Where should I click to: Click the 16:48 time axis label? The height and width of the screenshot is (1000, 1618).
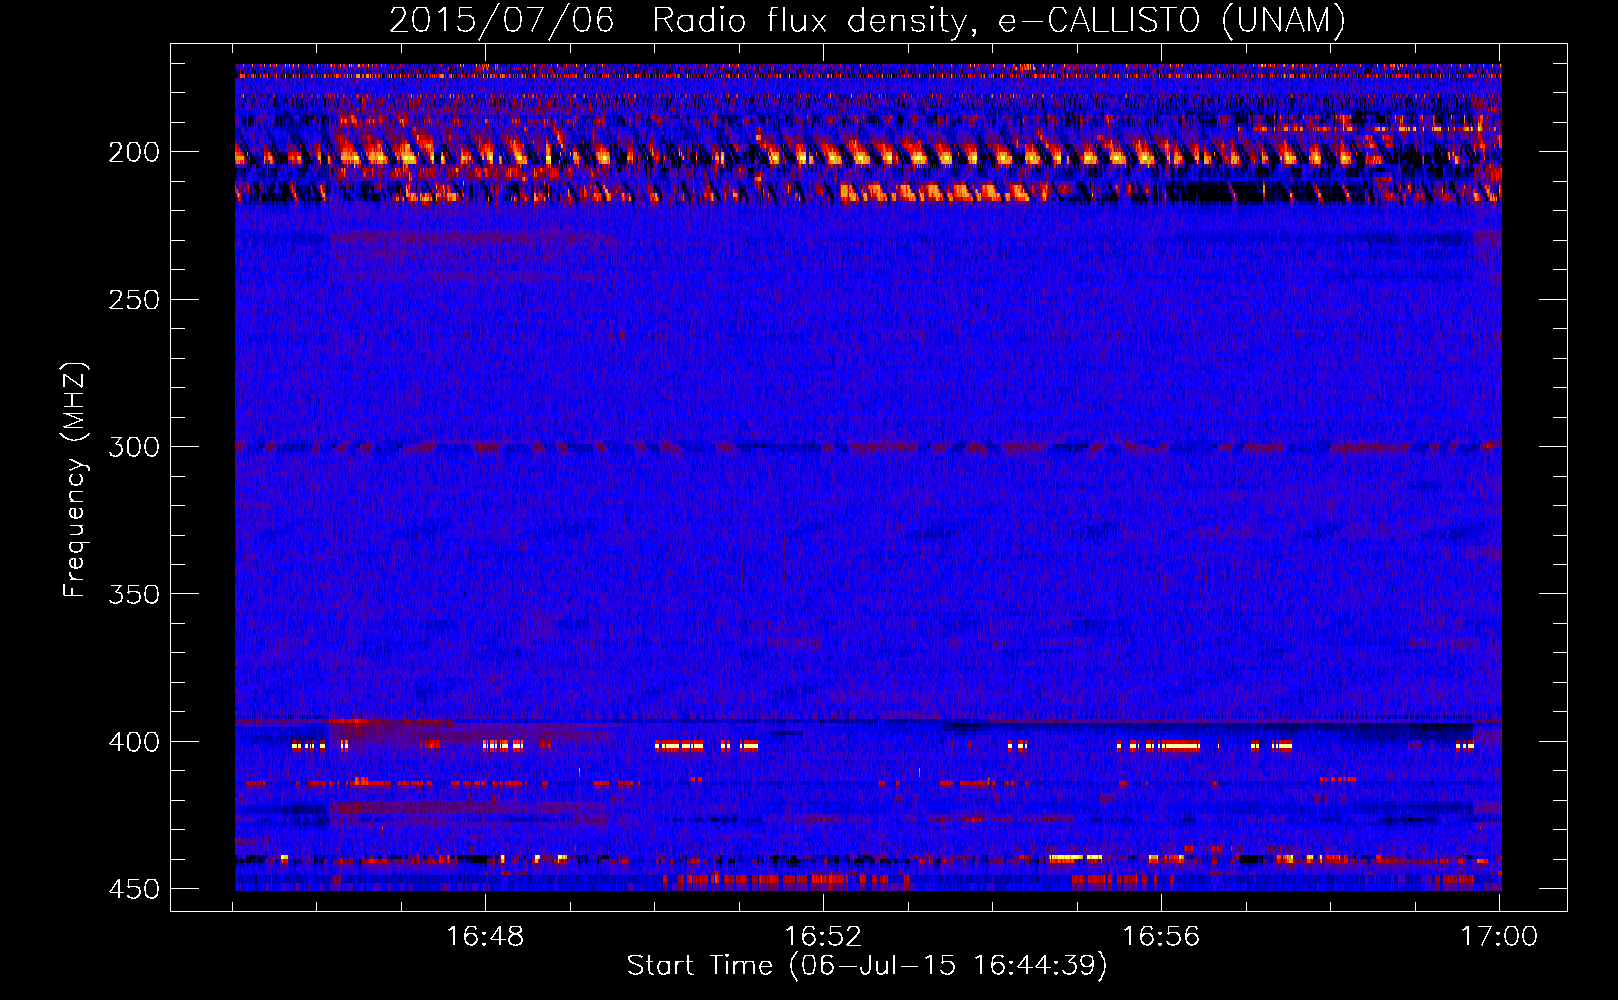pos(485,936)
